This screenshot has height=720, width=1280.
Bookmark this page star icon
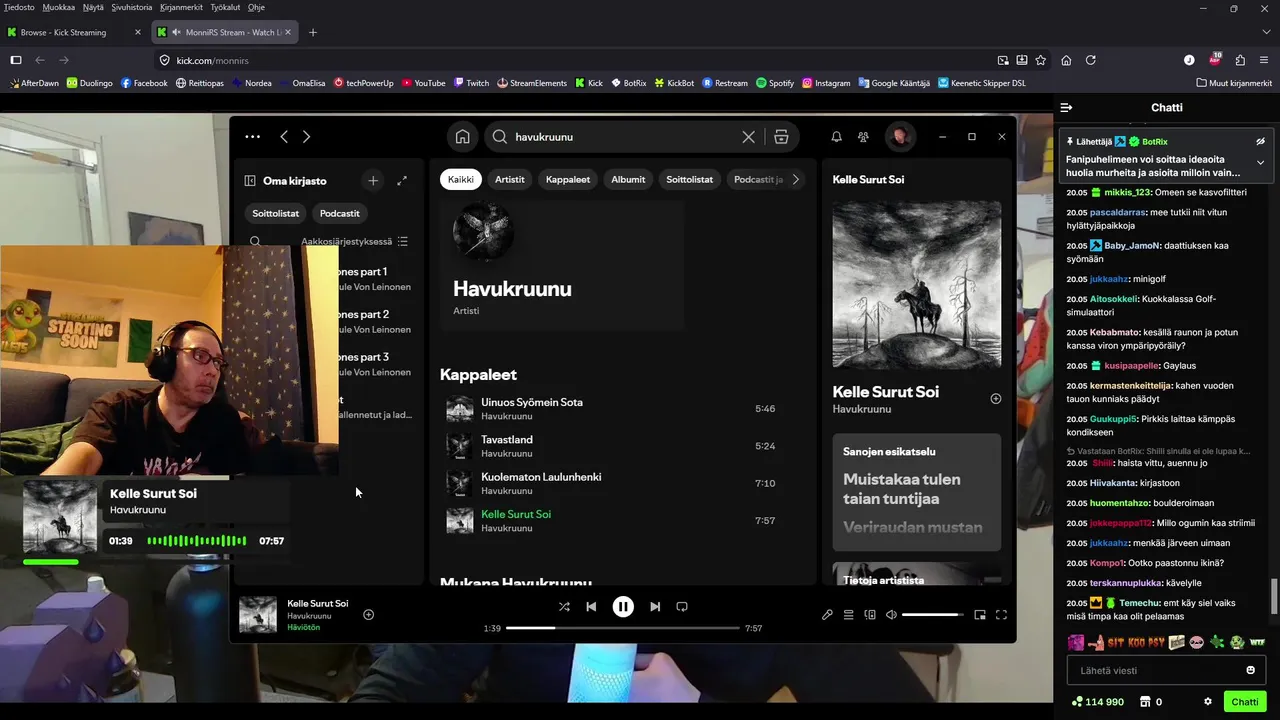1041,60
